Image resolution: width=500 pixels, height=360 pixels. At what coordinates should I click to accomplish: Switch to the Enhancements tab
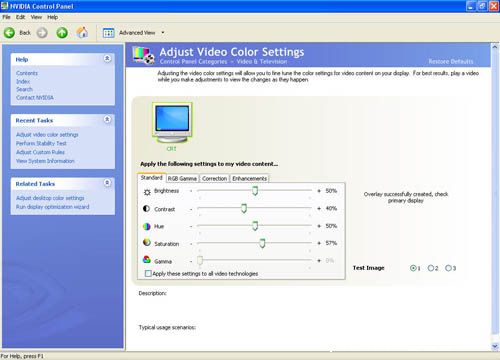(x=250, y=179)
